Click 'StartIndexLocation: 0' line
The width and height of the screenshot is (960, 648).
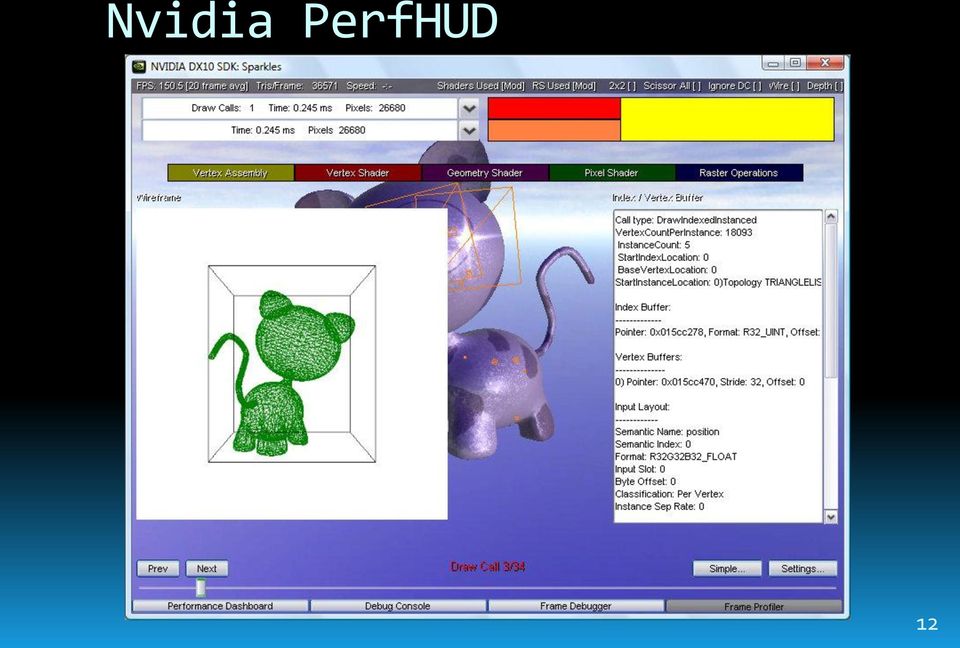(663, 257)
